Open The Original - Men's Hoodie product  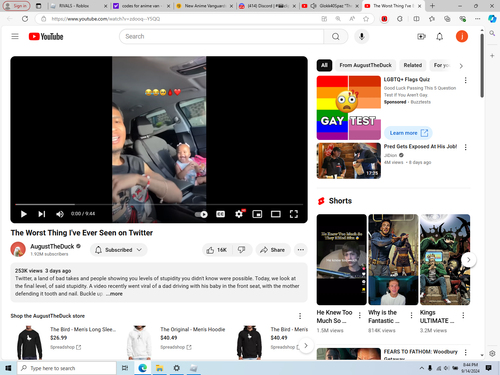click(193, 329)
